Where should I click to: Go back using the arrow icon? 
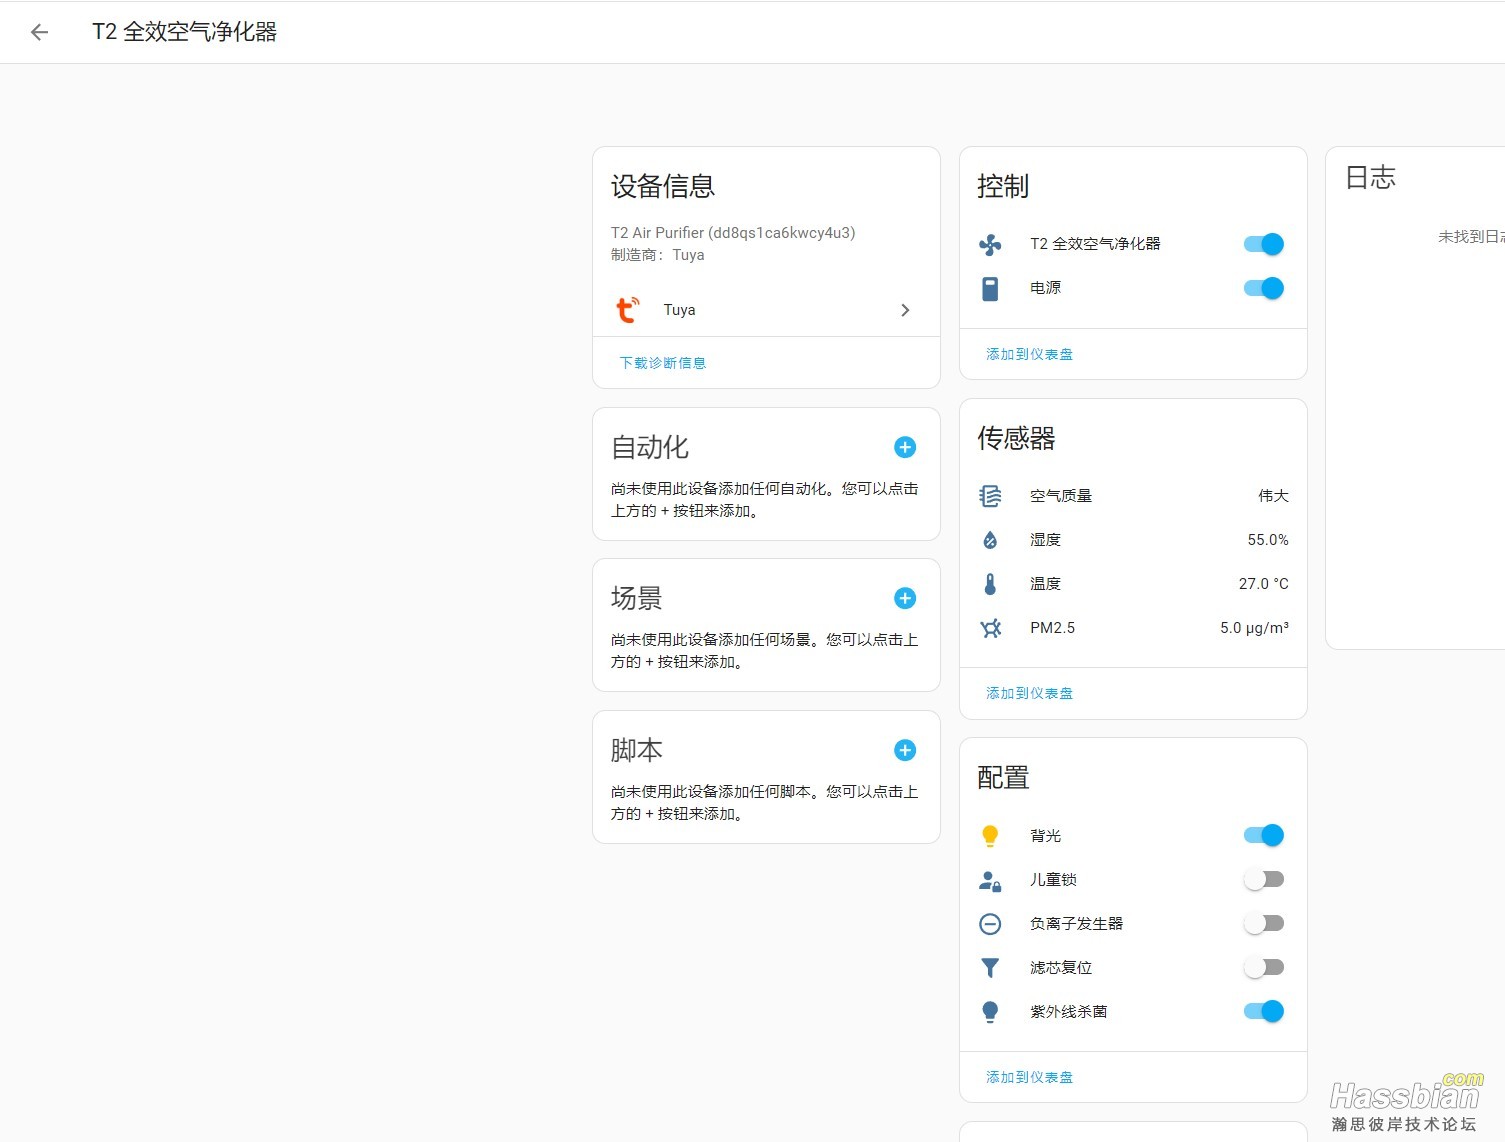coord(39,32)
